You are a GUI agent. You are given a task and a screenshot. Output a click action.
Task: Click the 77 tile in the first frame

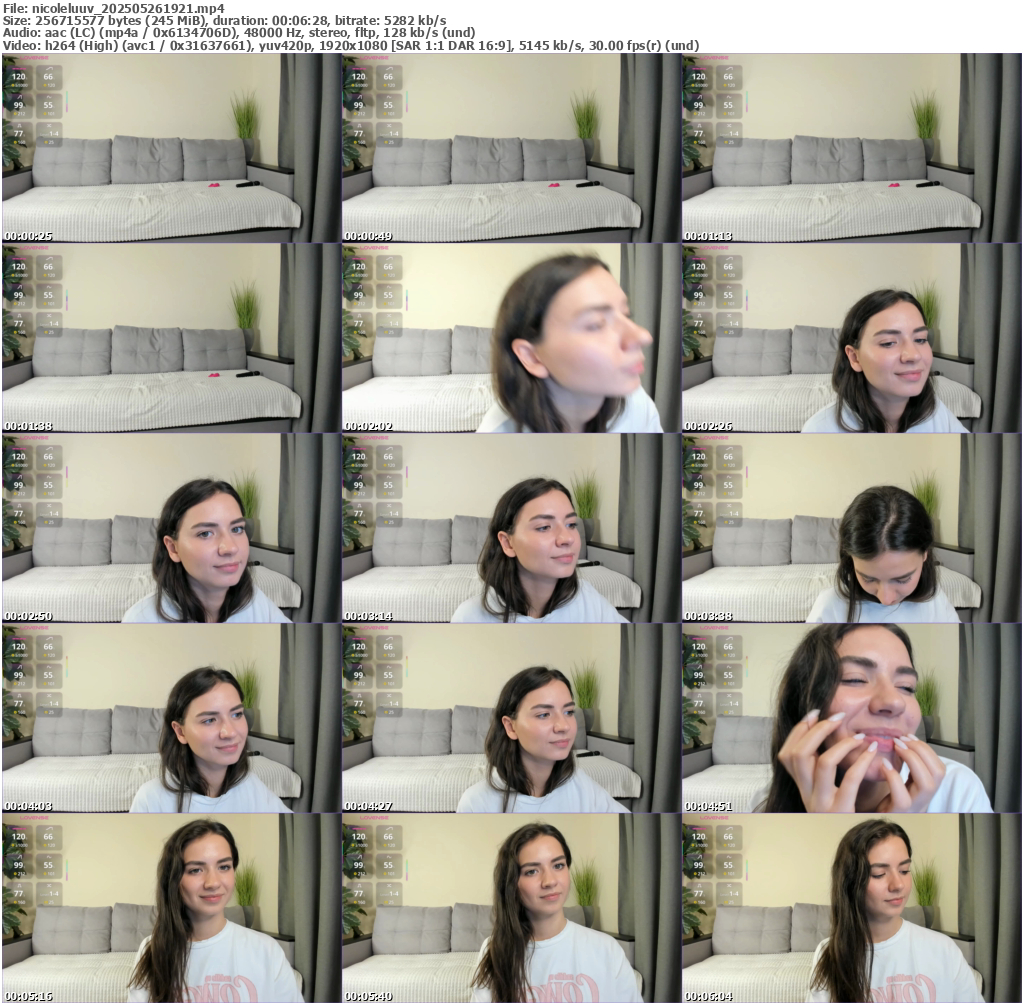19,133
